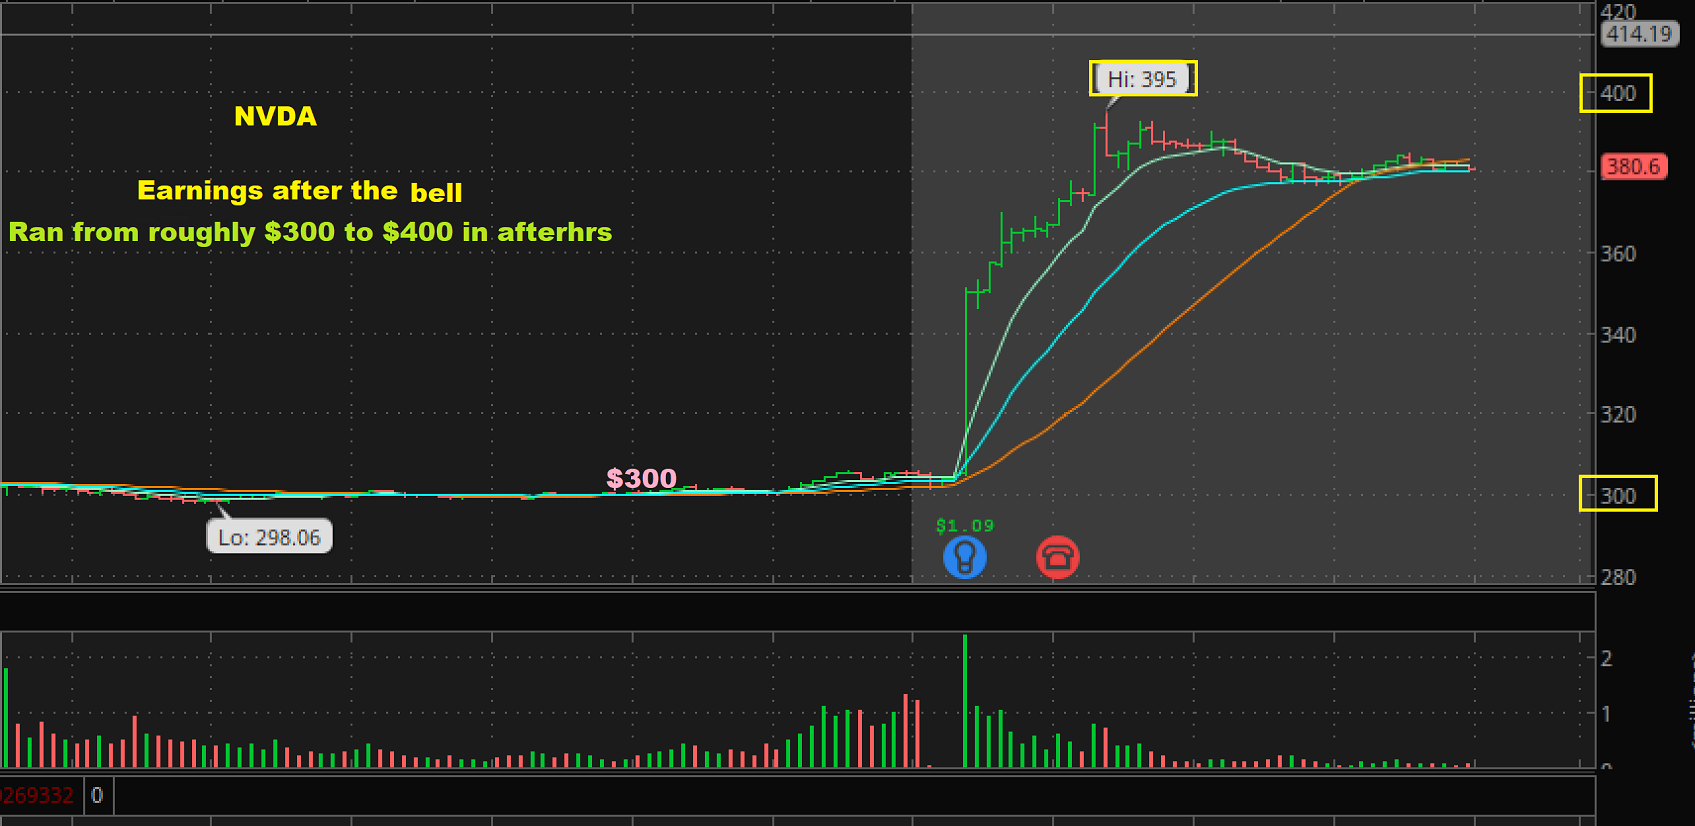1695x826 pixels.
Task: Click the 420 price axis label
Action: [x=1618, y=11]
